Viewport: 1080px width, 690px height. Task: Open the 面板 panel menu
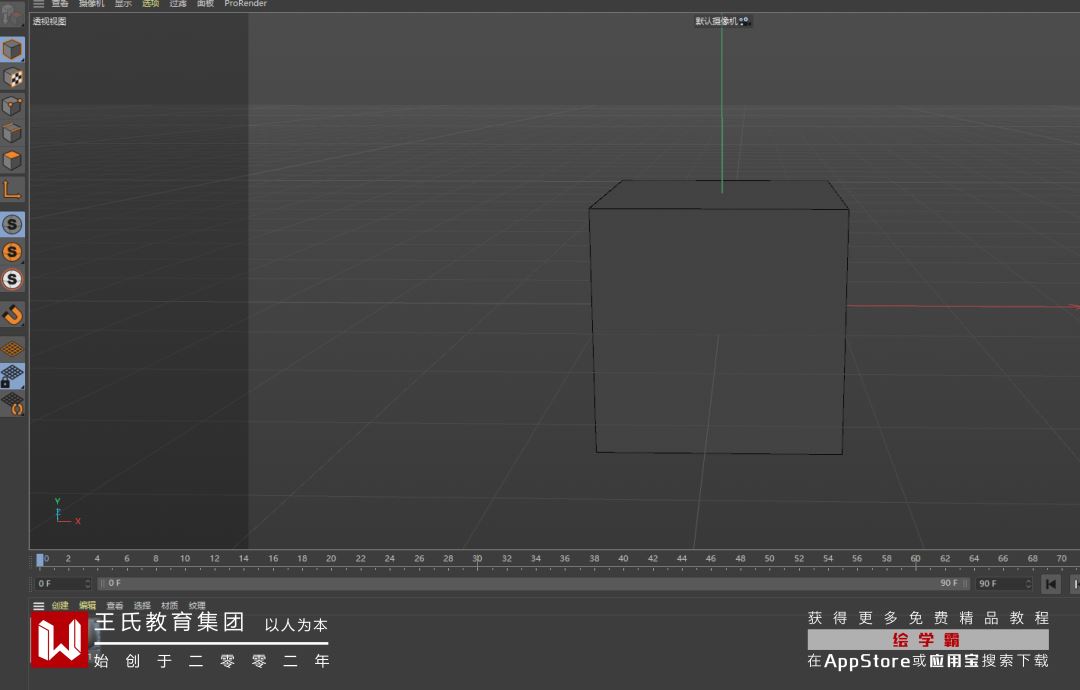[x=205, y=3]
